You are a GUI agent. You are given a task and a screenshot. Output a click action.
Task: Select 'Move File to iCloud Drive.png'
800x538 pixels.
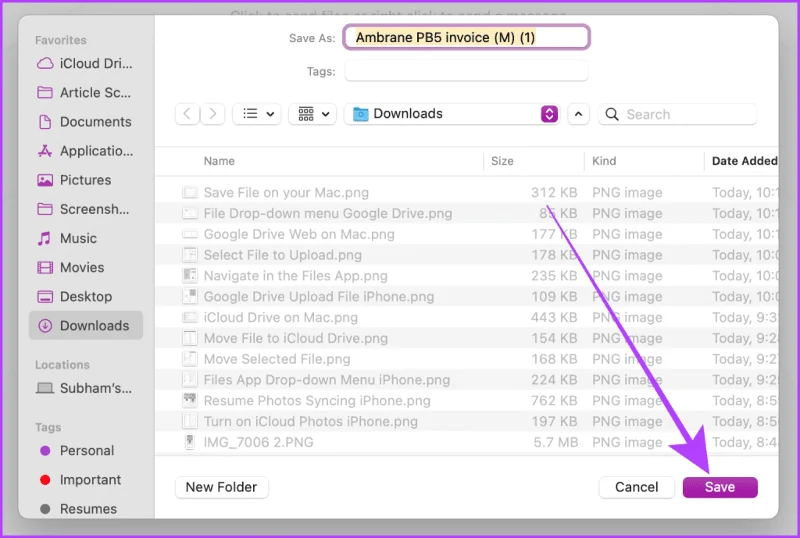(x=467, y=338)
